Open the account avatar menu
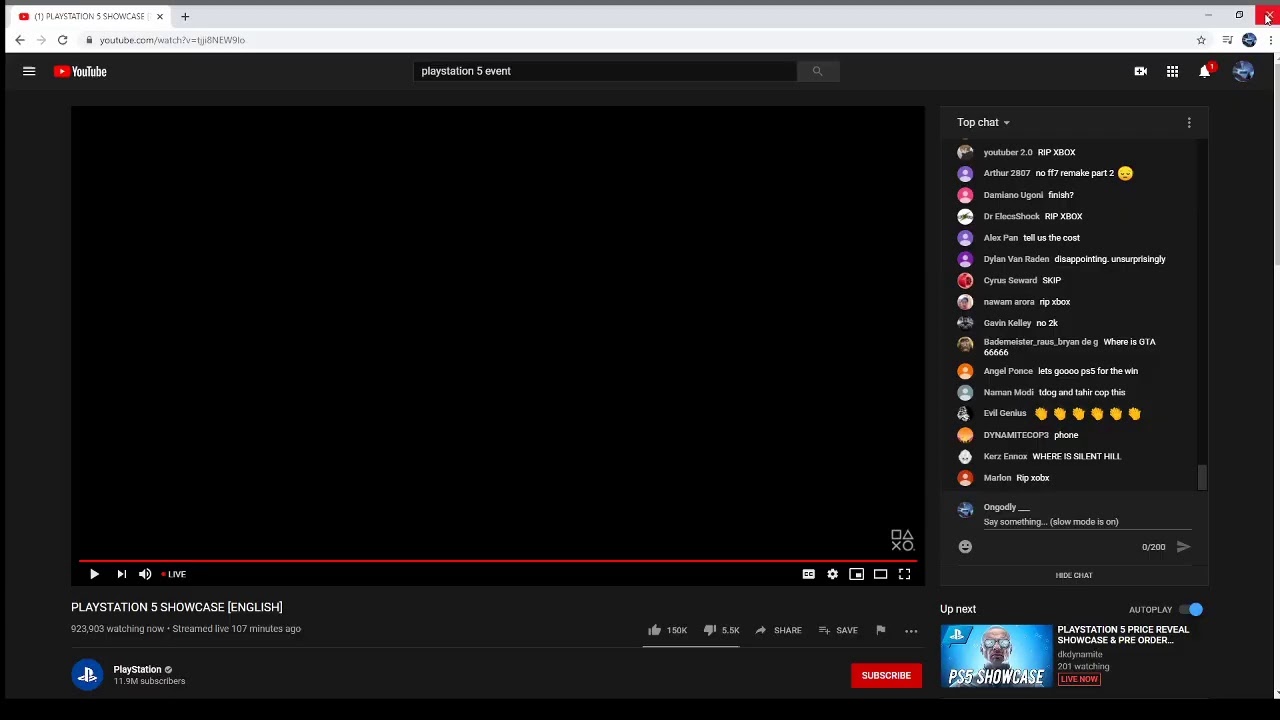The height and width of the screenshot is (720, 1280). point(1243,71)
